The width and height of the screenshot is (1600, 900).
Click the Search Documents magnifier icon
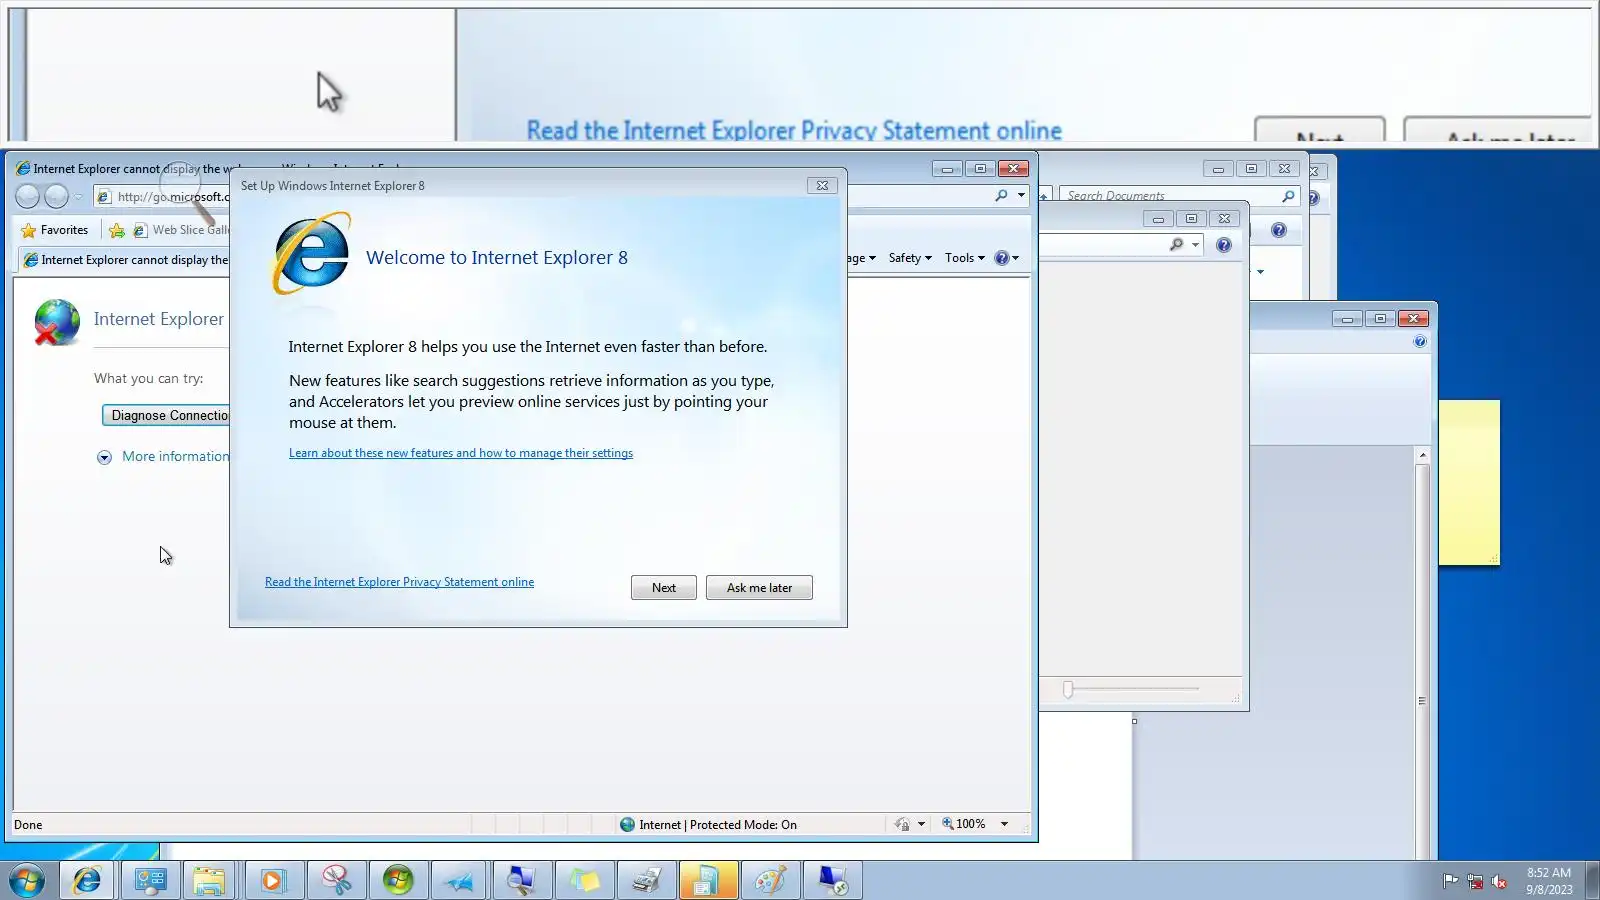point(1288,196)
